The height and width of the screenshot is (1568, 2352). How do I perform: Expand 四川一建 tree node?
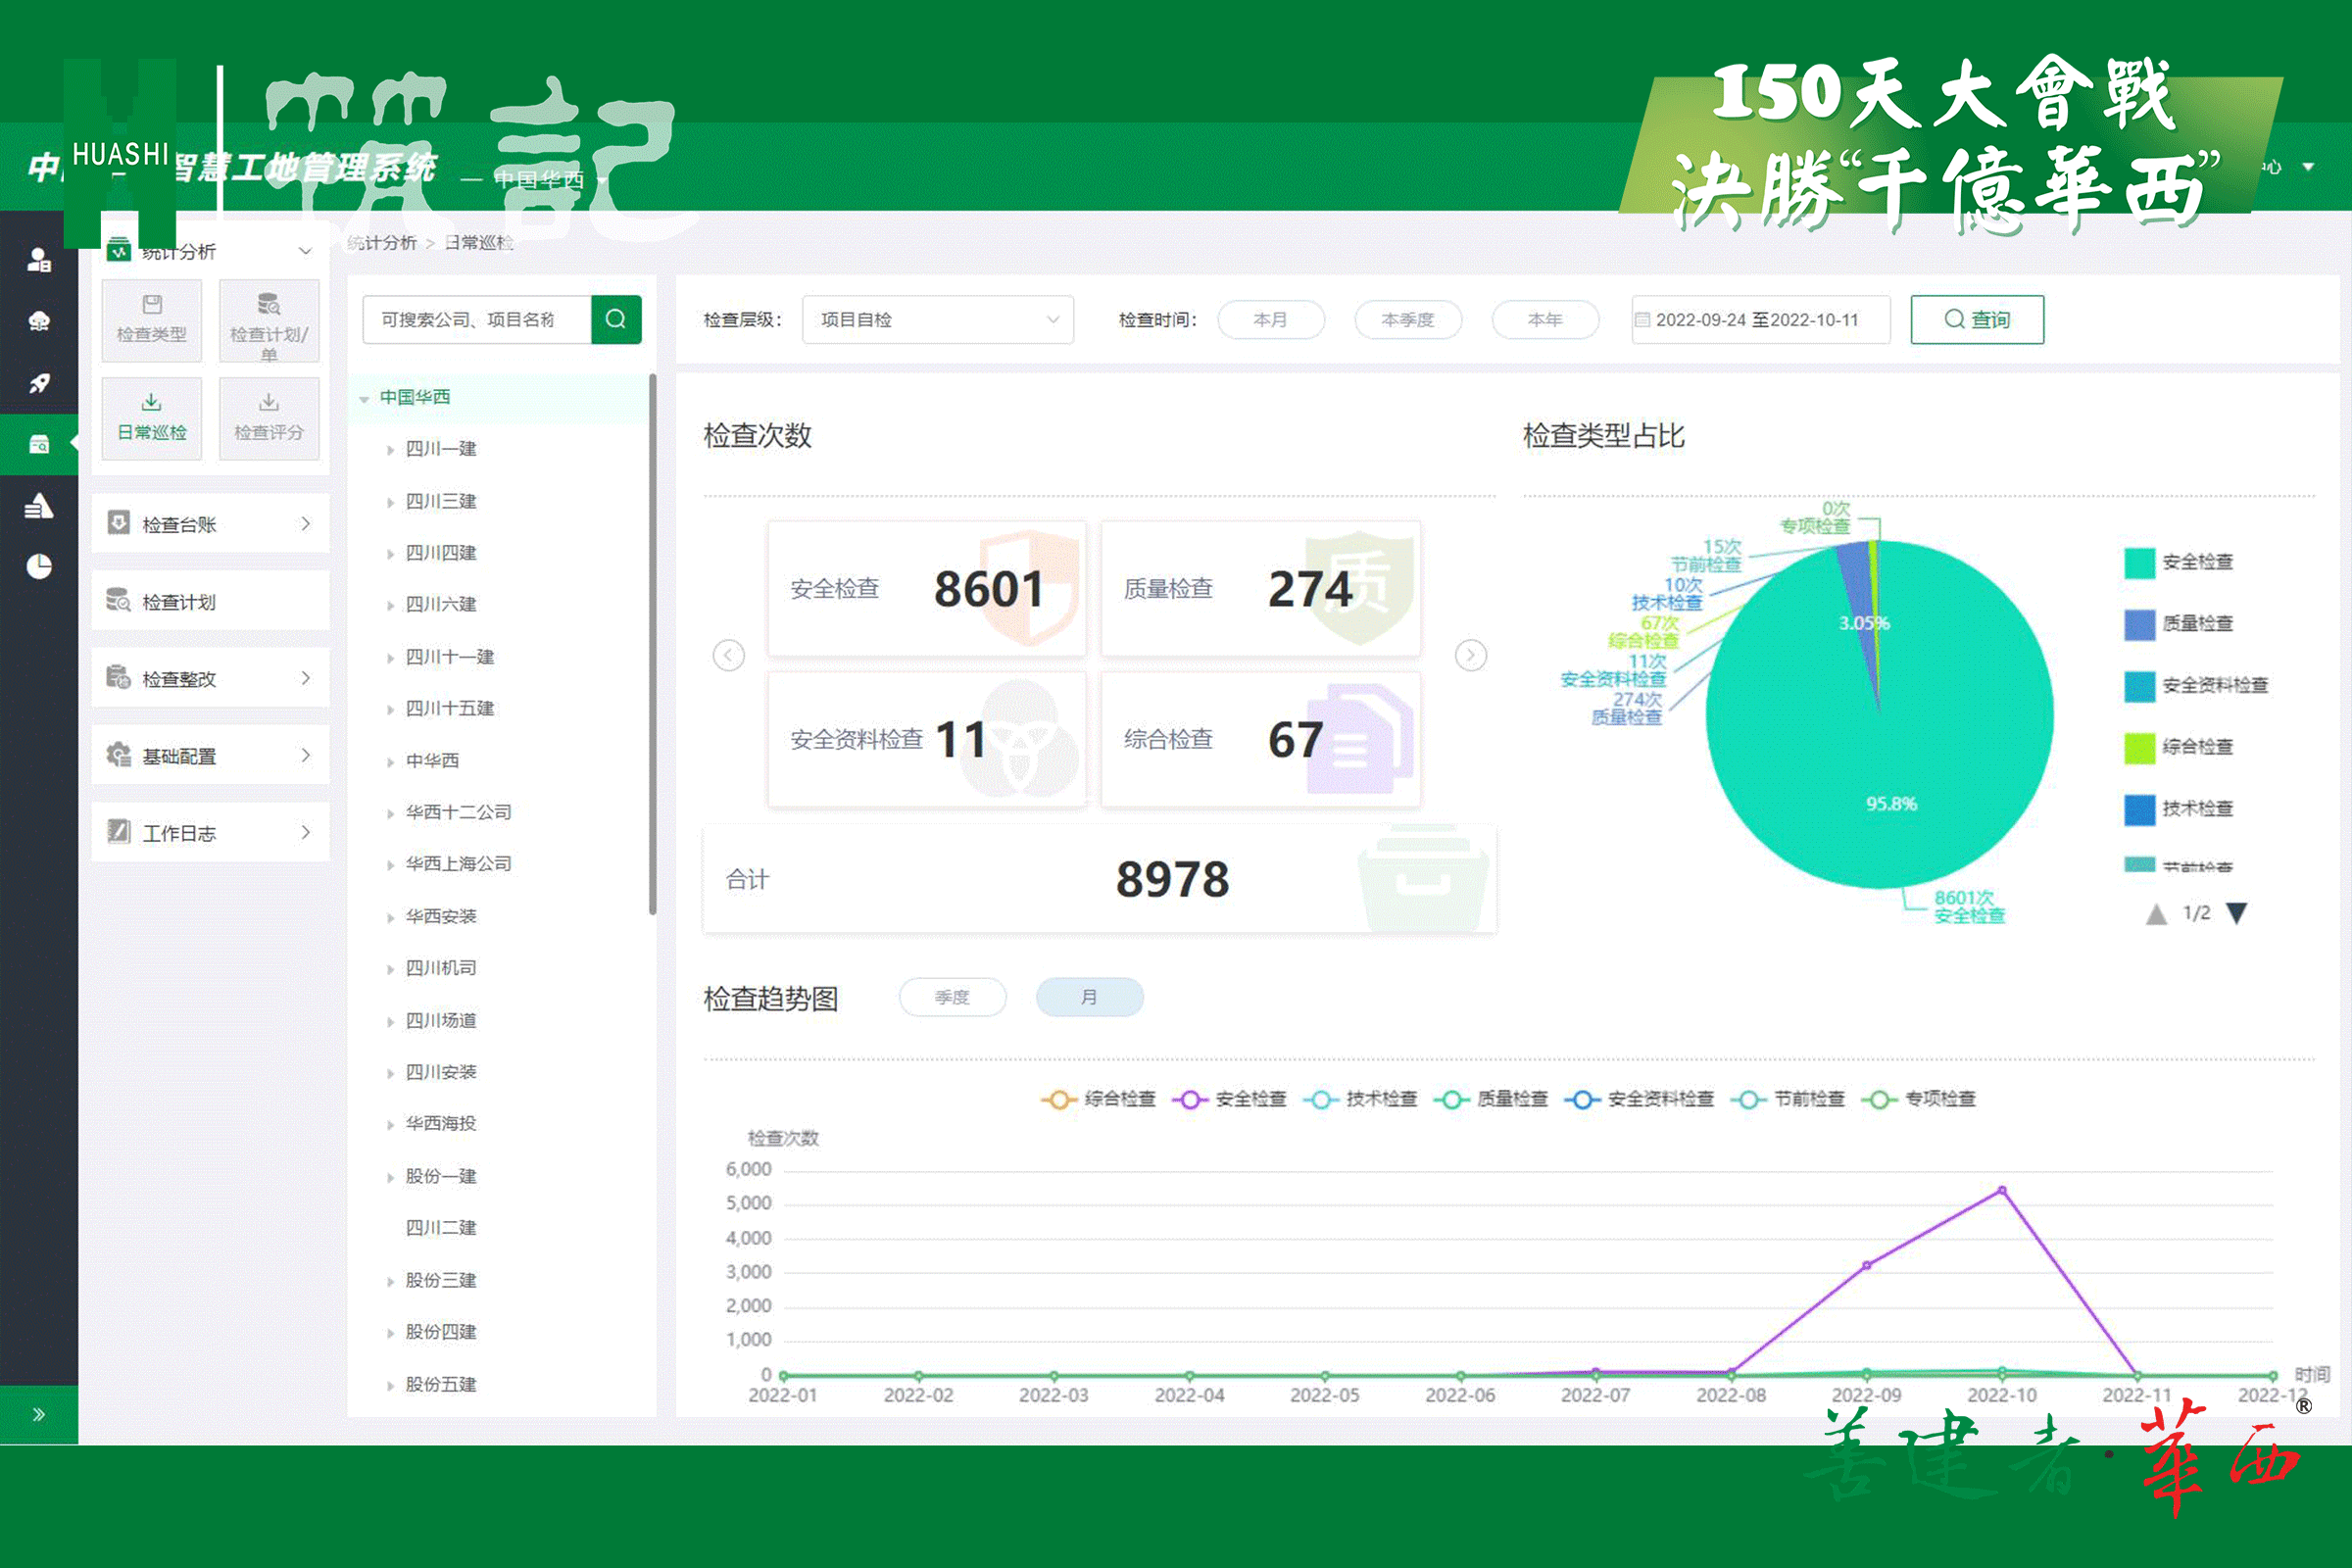coord(390,450)
